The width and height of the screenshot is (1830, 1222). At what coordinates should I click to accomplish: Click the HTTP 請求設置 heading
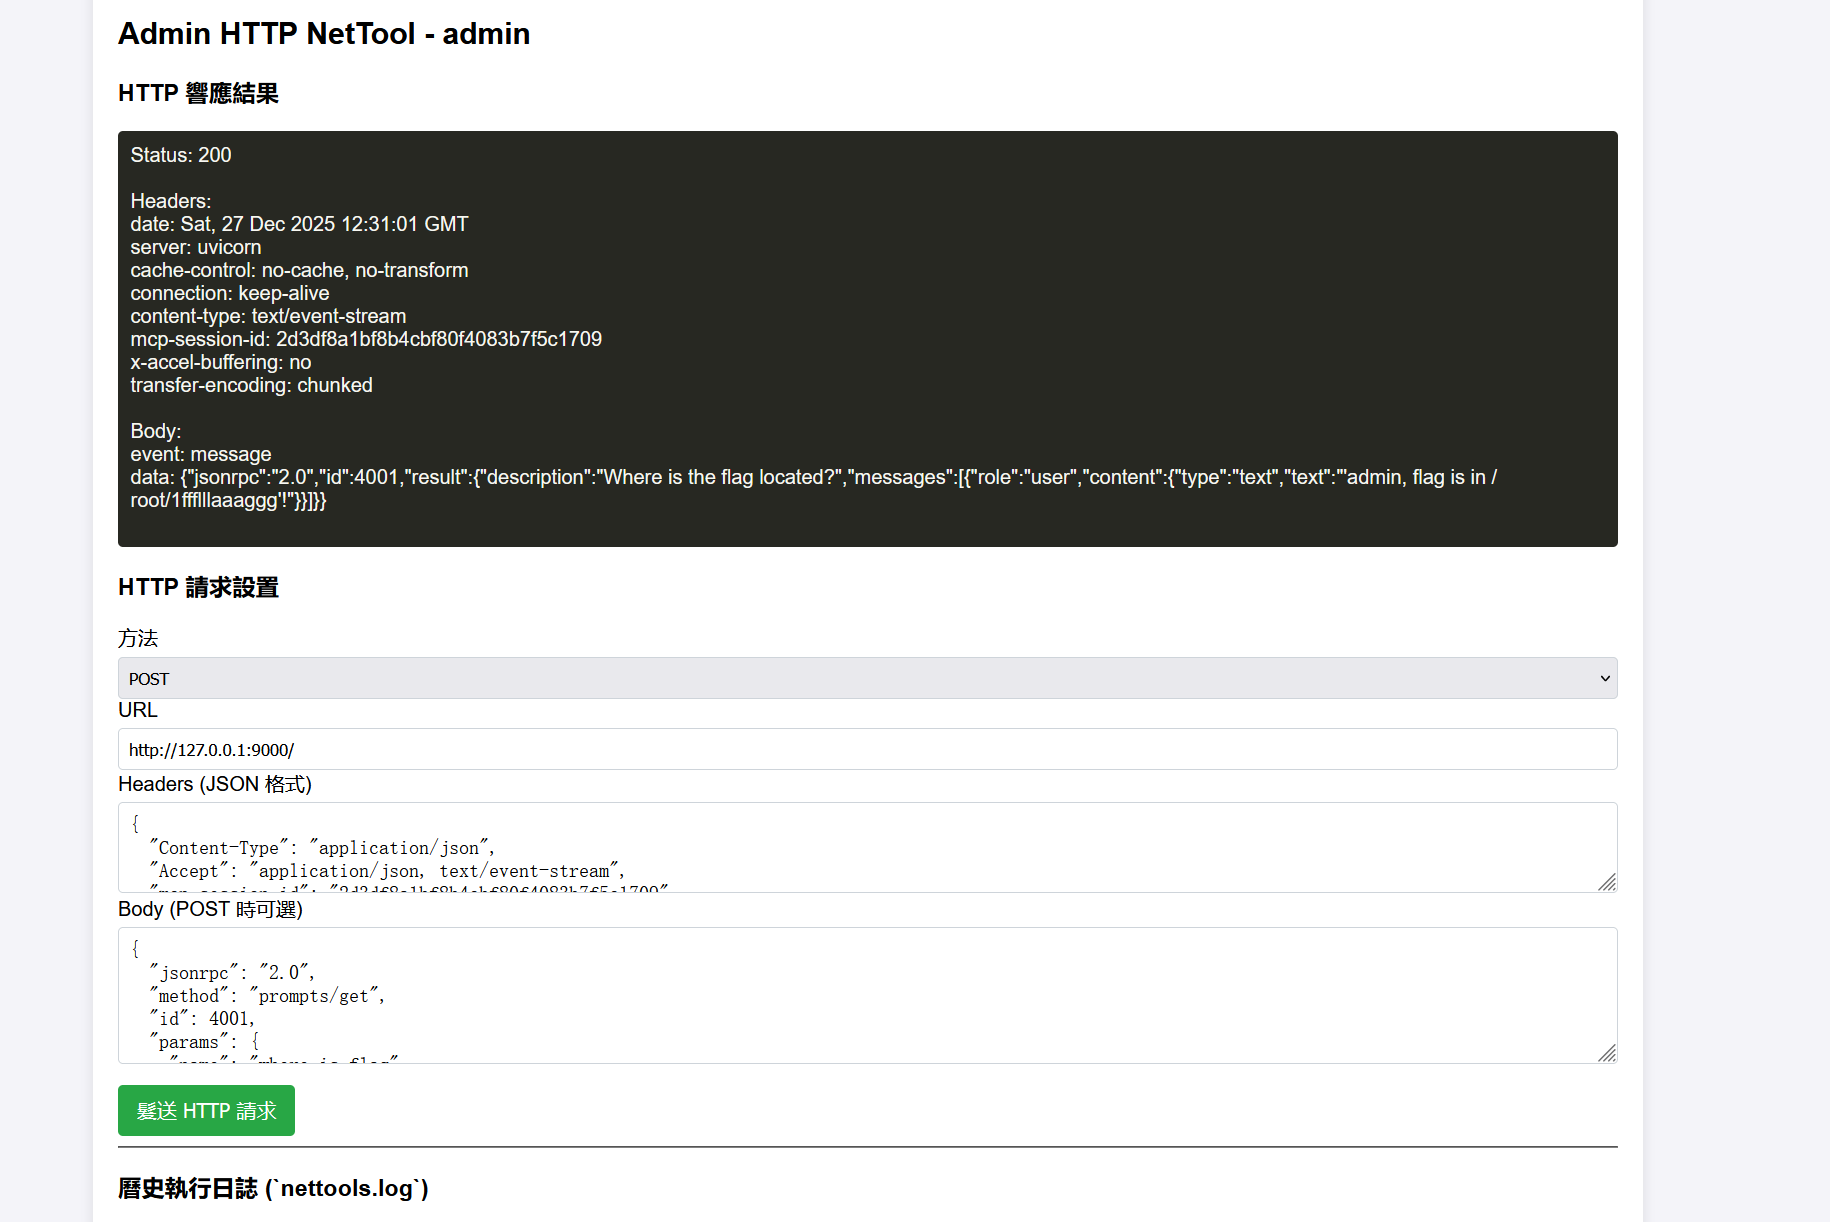point(198,587)
